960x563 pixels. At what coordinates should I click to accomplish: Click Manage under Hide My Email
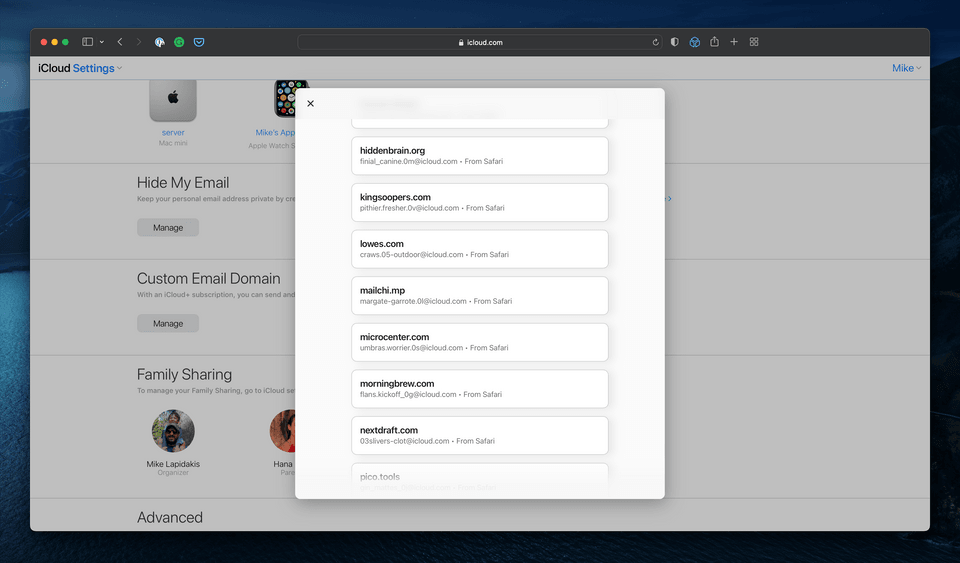[x=168, y=227]
